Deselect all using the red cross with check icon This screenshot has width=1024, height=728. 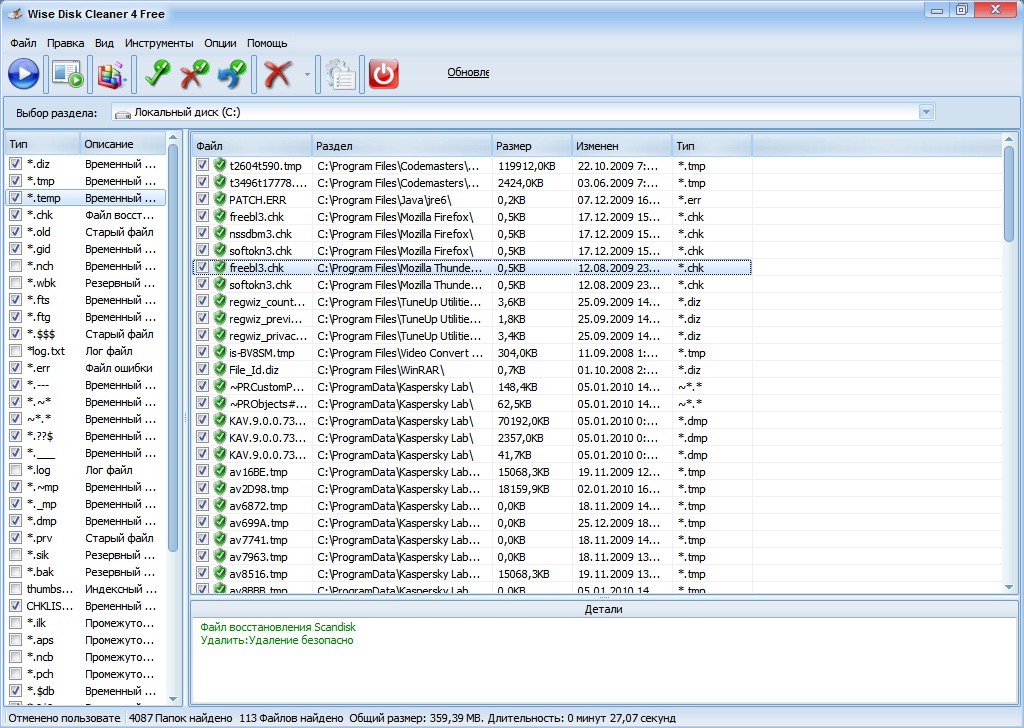[194, 73]
